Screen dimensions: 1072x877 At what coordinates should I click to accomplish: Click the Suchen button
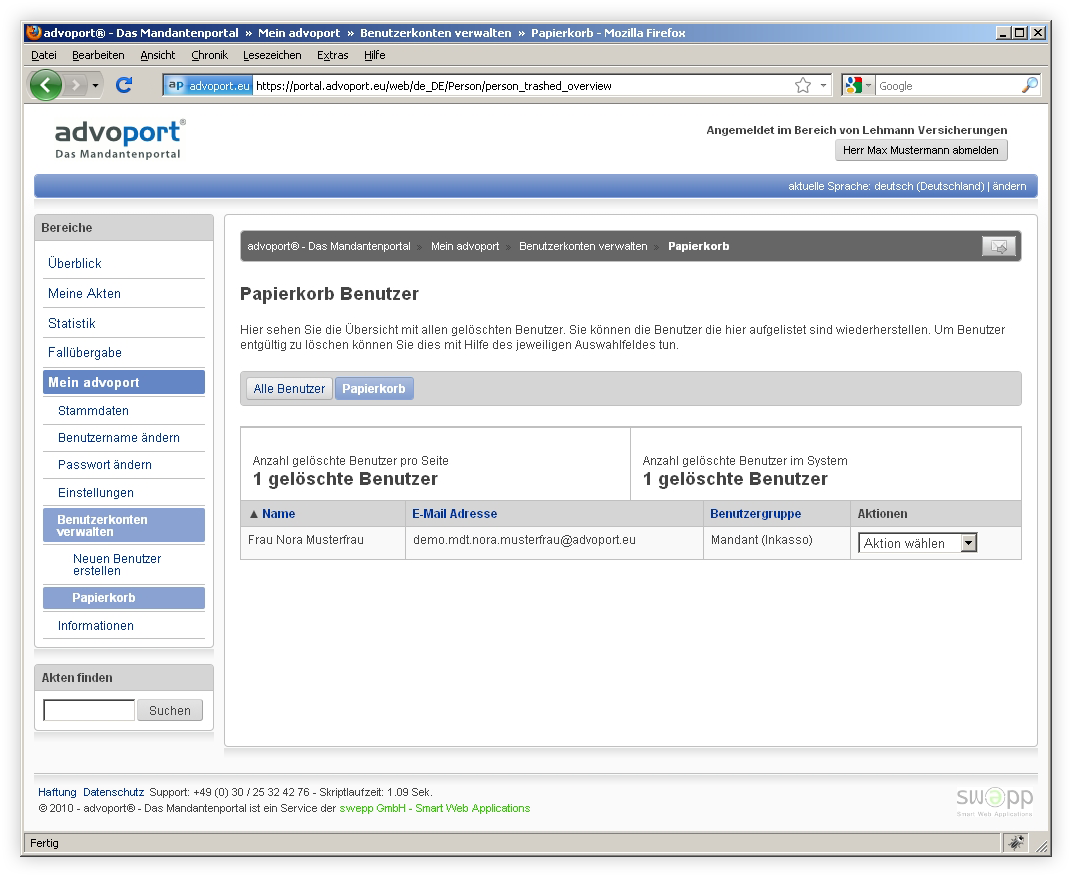click(170, 710)
